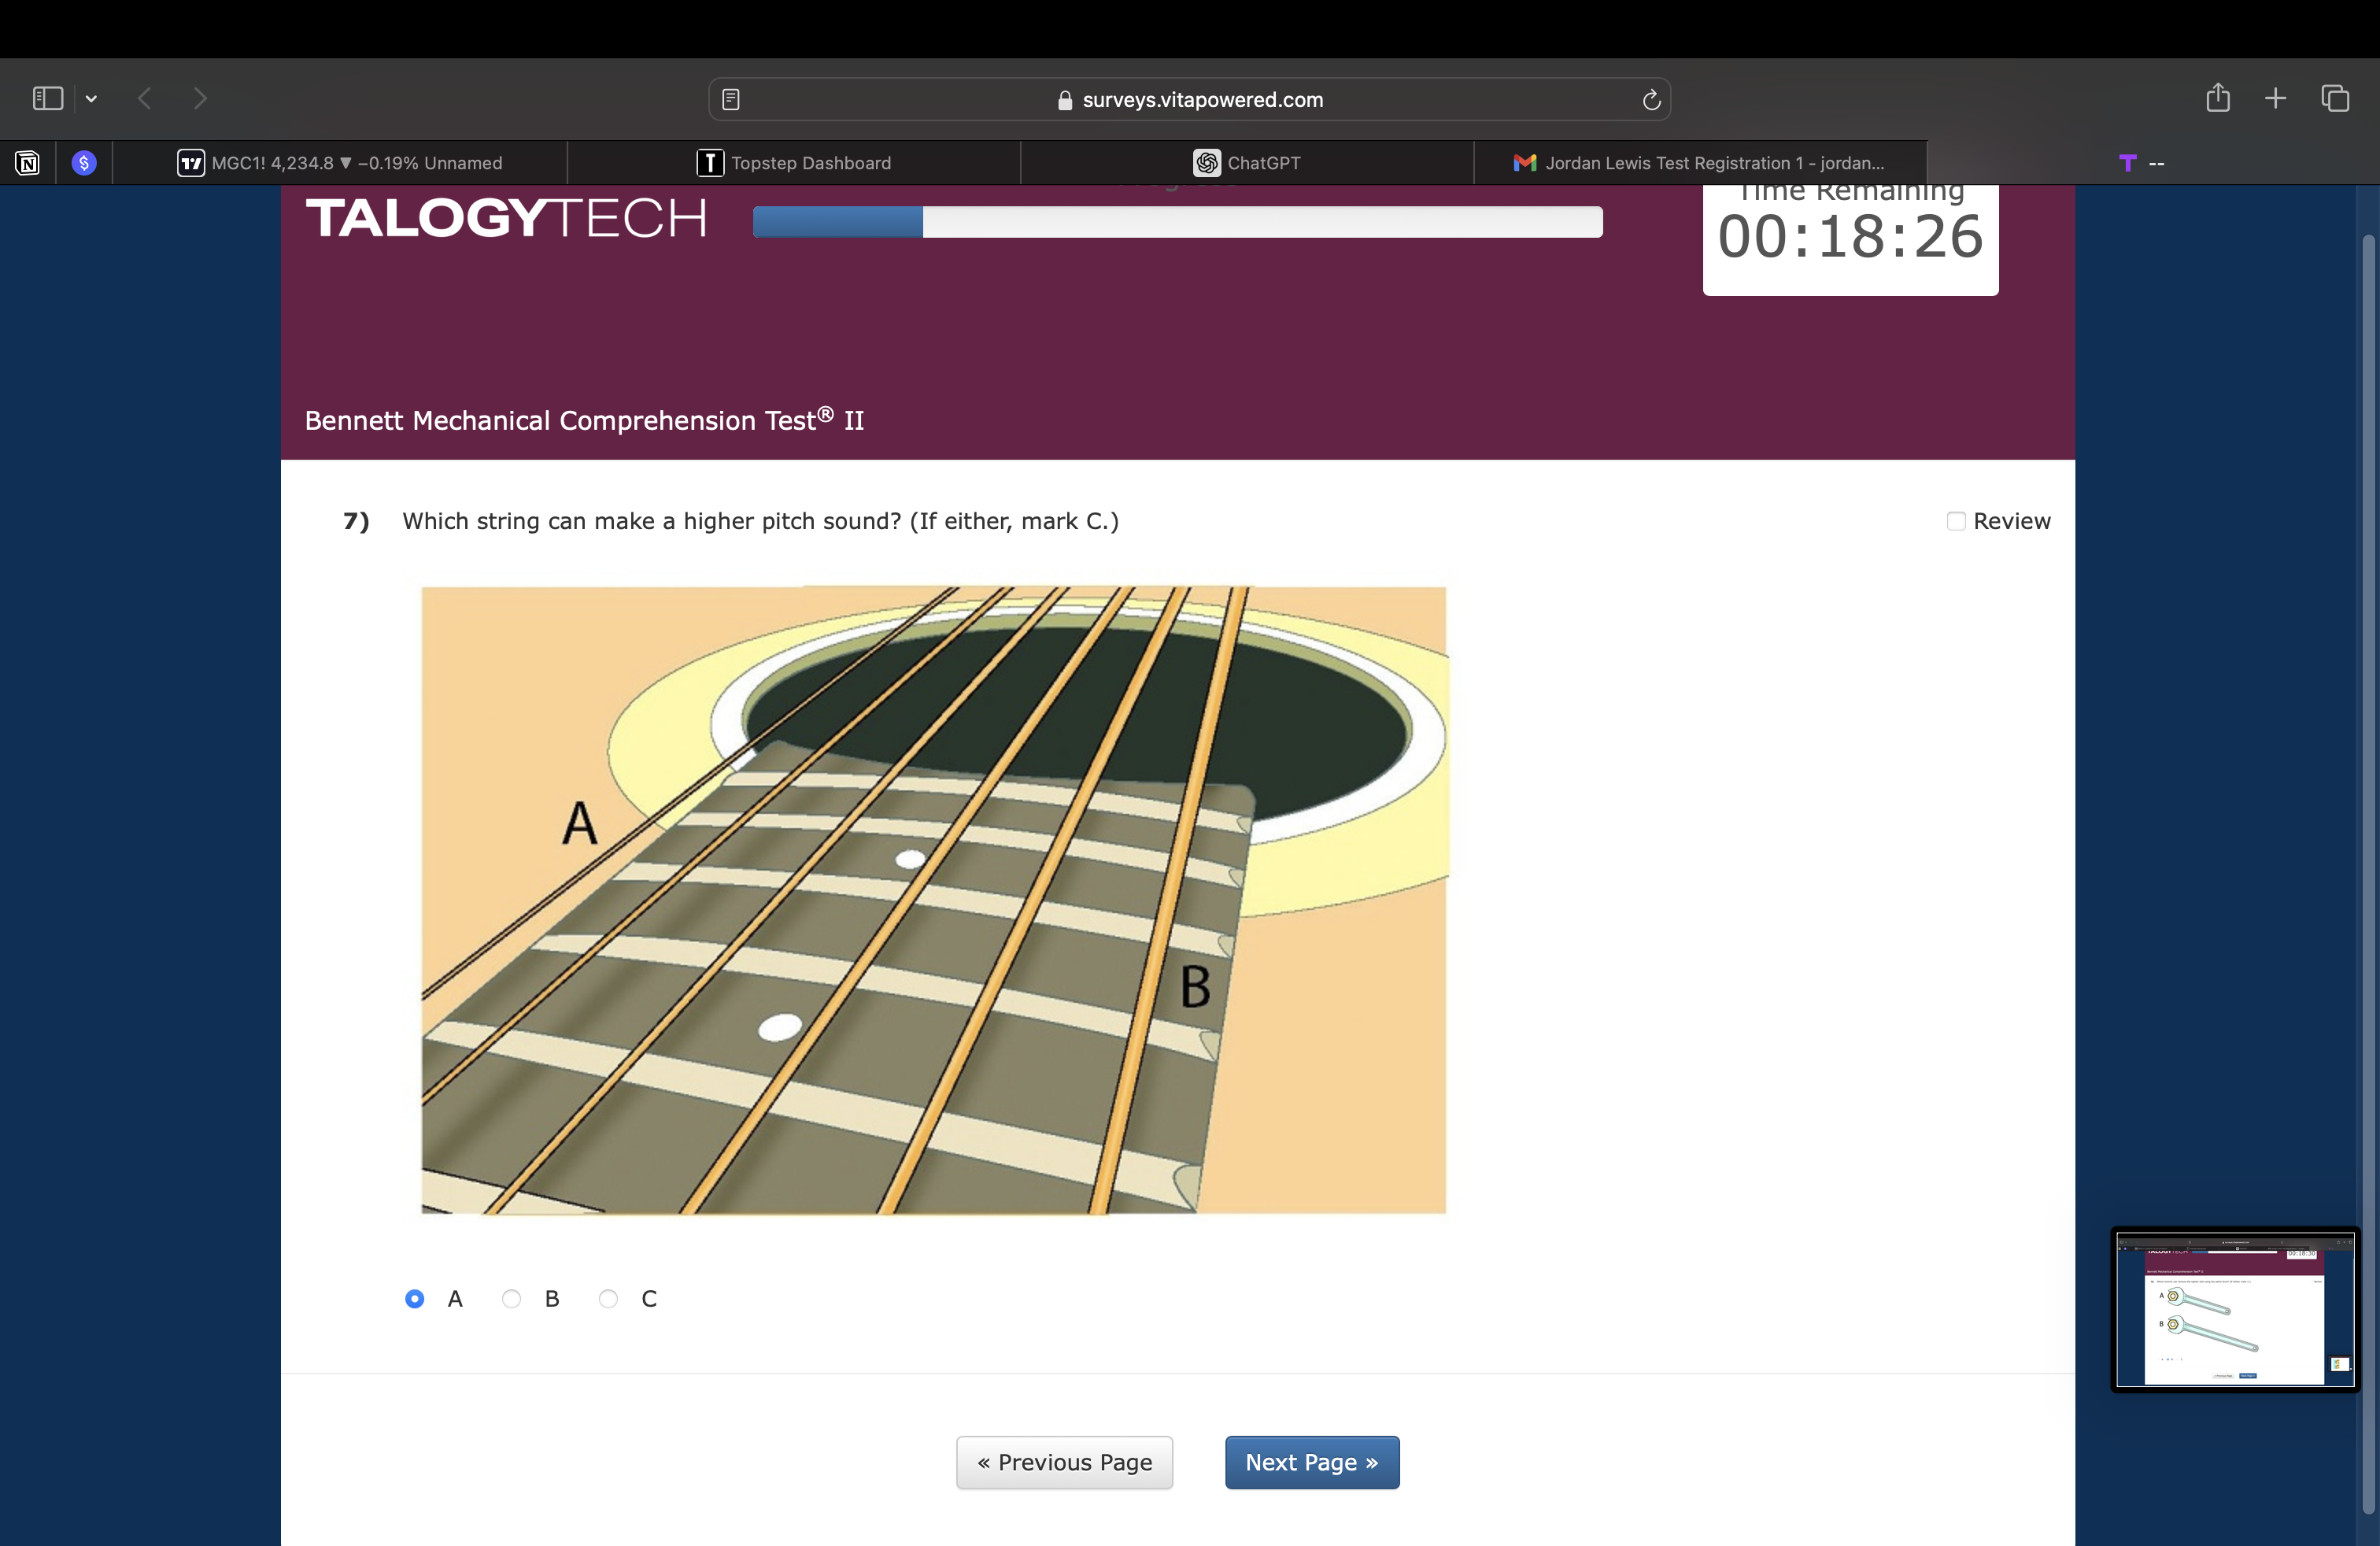Expand the sidebar tab group dropdown arrow
Screen dimensions: 2380x1546
[91, 98]
